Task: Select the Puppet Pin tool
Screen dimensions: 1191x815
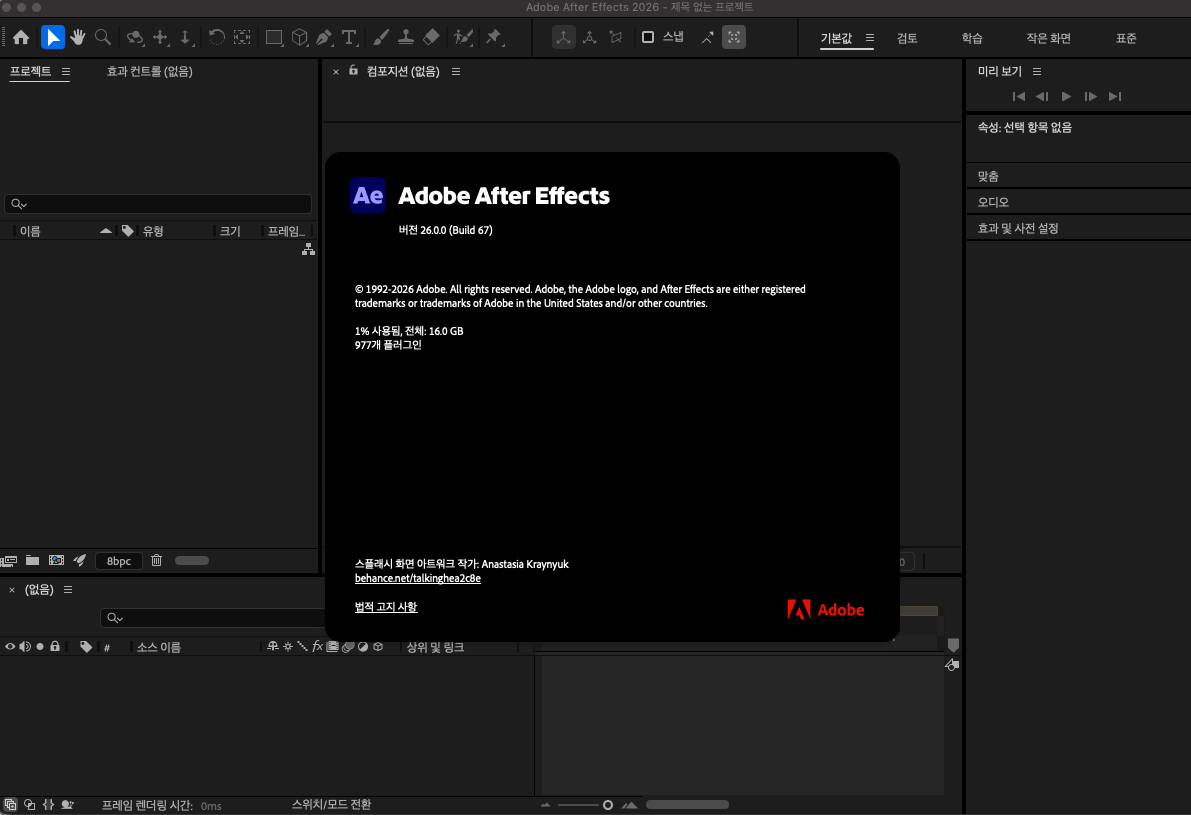Action: (x=493, y=38)
